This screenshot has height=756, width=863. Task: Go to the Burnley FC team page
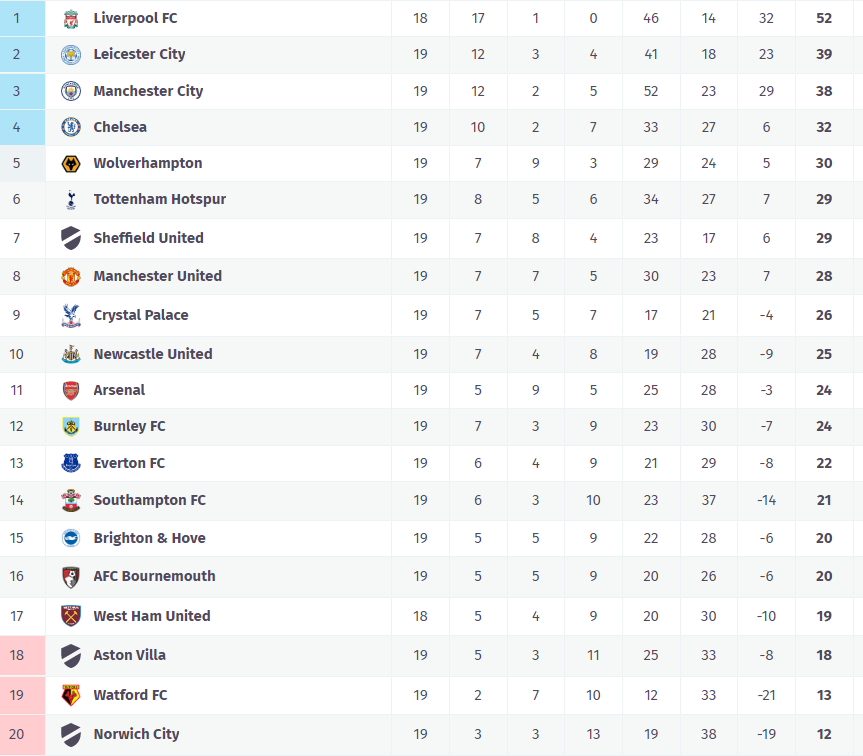tap(129, 426)
